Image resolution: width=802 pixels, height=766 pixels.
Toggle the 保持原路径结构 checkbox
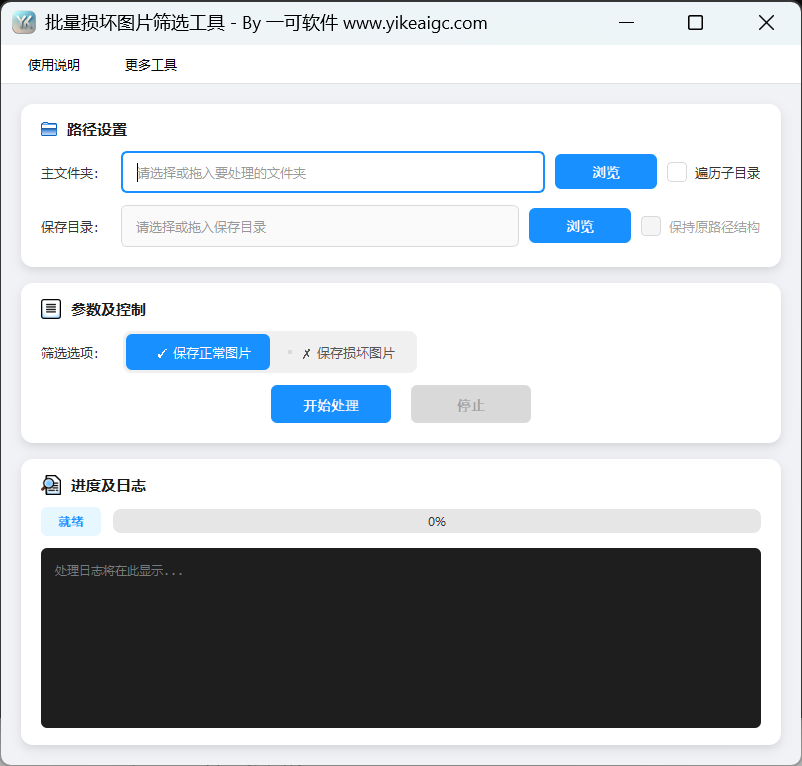coord(651,226)
